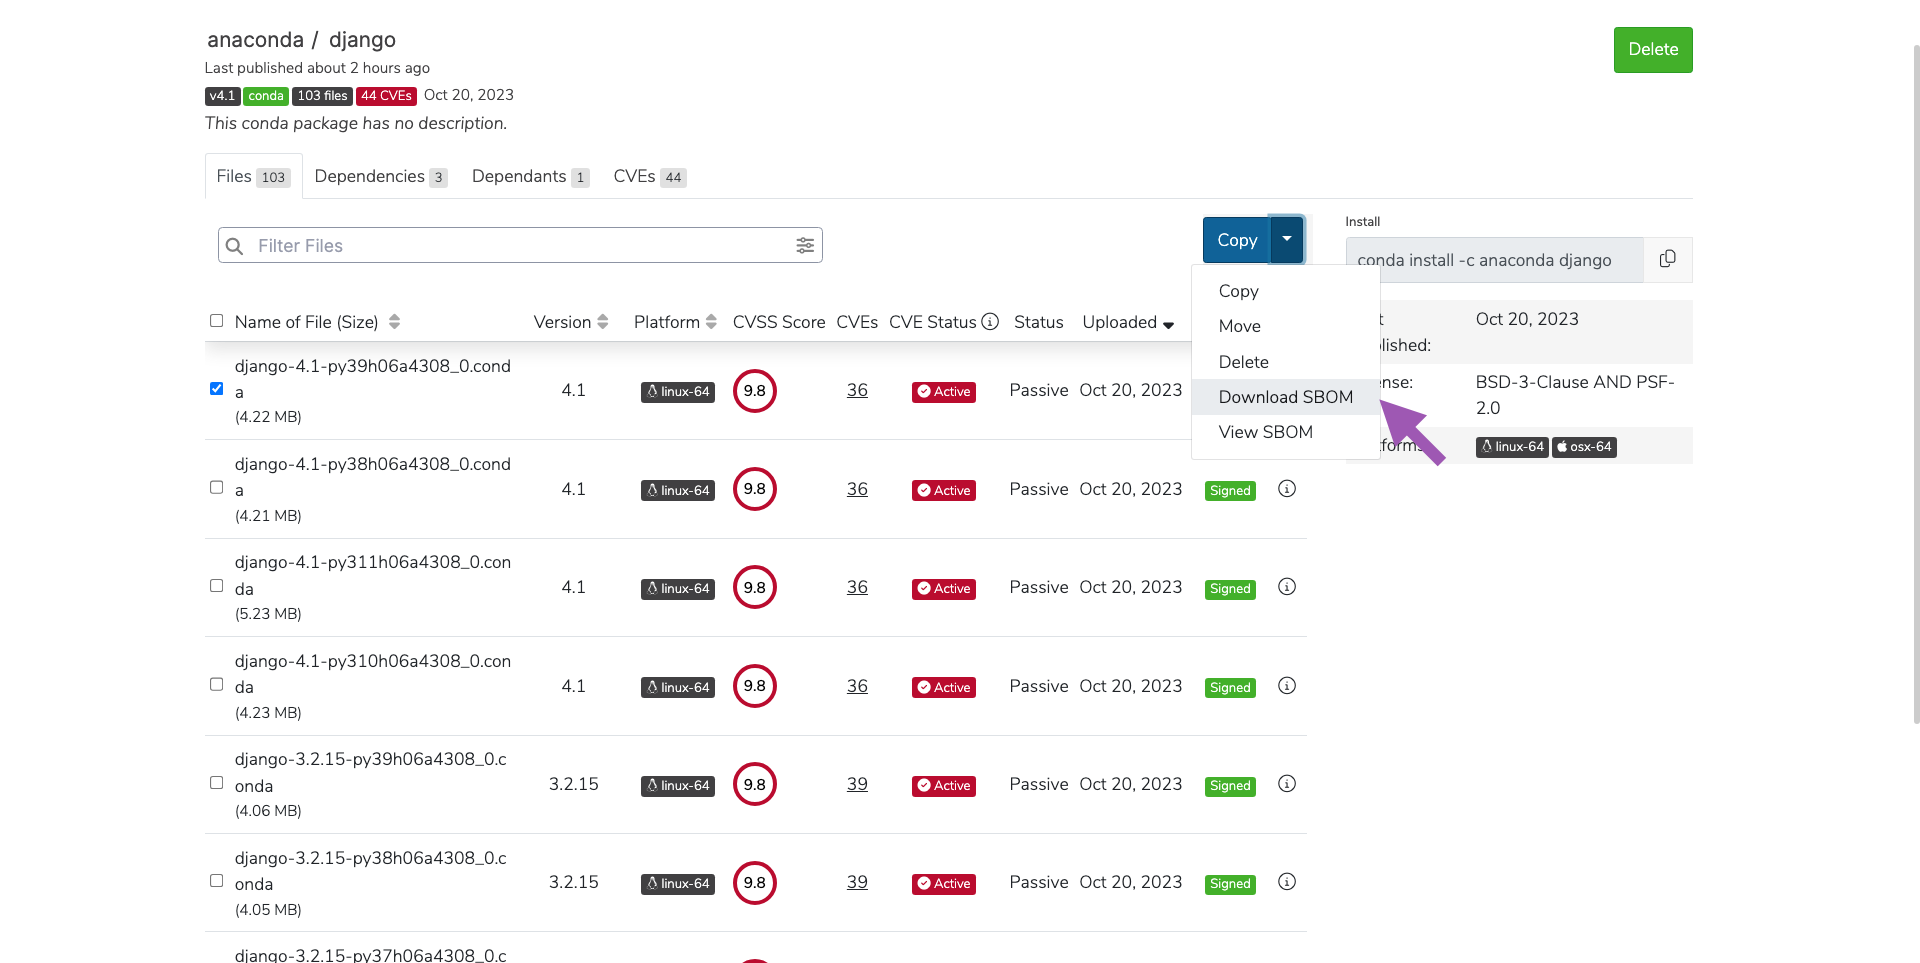Check django-3.2.15-py38h06a4308_0.conda checkbox
Image resolution: width=1920 pixels, height=963 pixels.
[x=216, y=881]
